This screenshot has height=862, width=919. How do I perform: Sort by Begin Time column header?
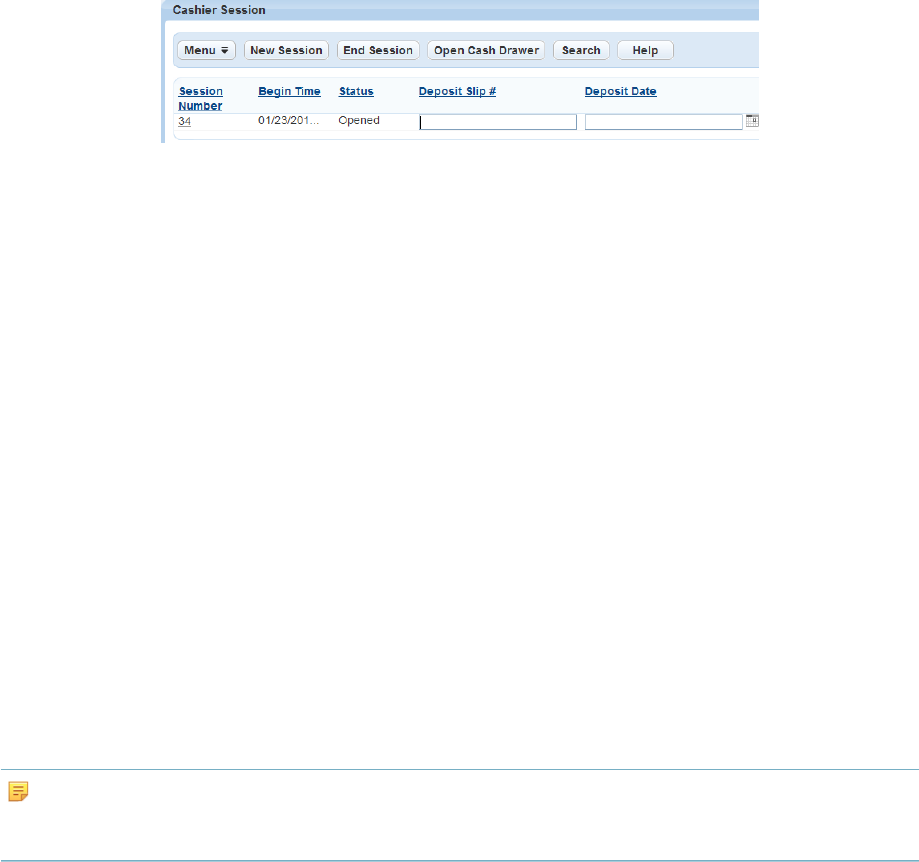290,91
